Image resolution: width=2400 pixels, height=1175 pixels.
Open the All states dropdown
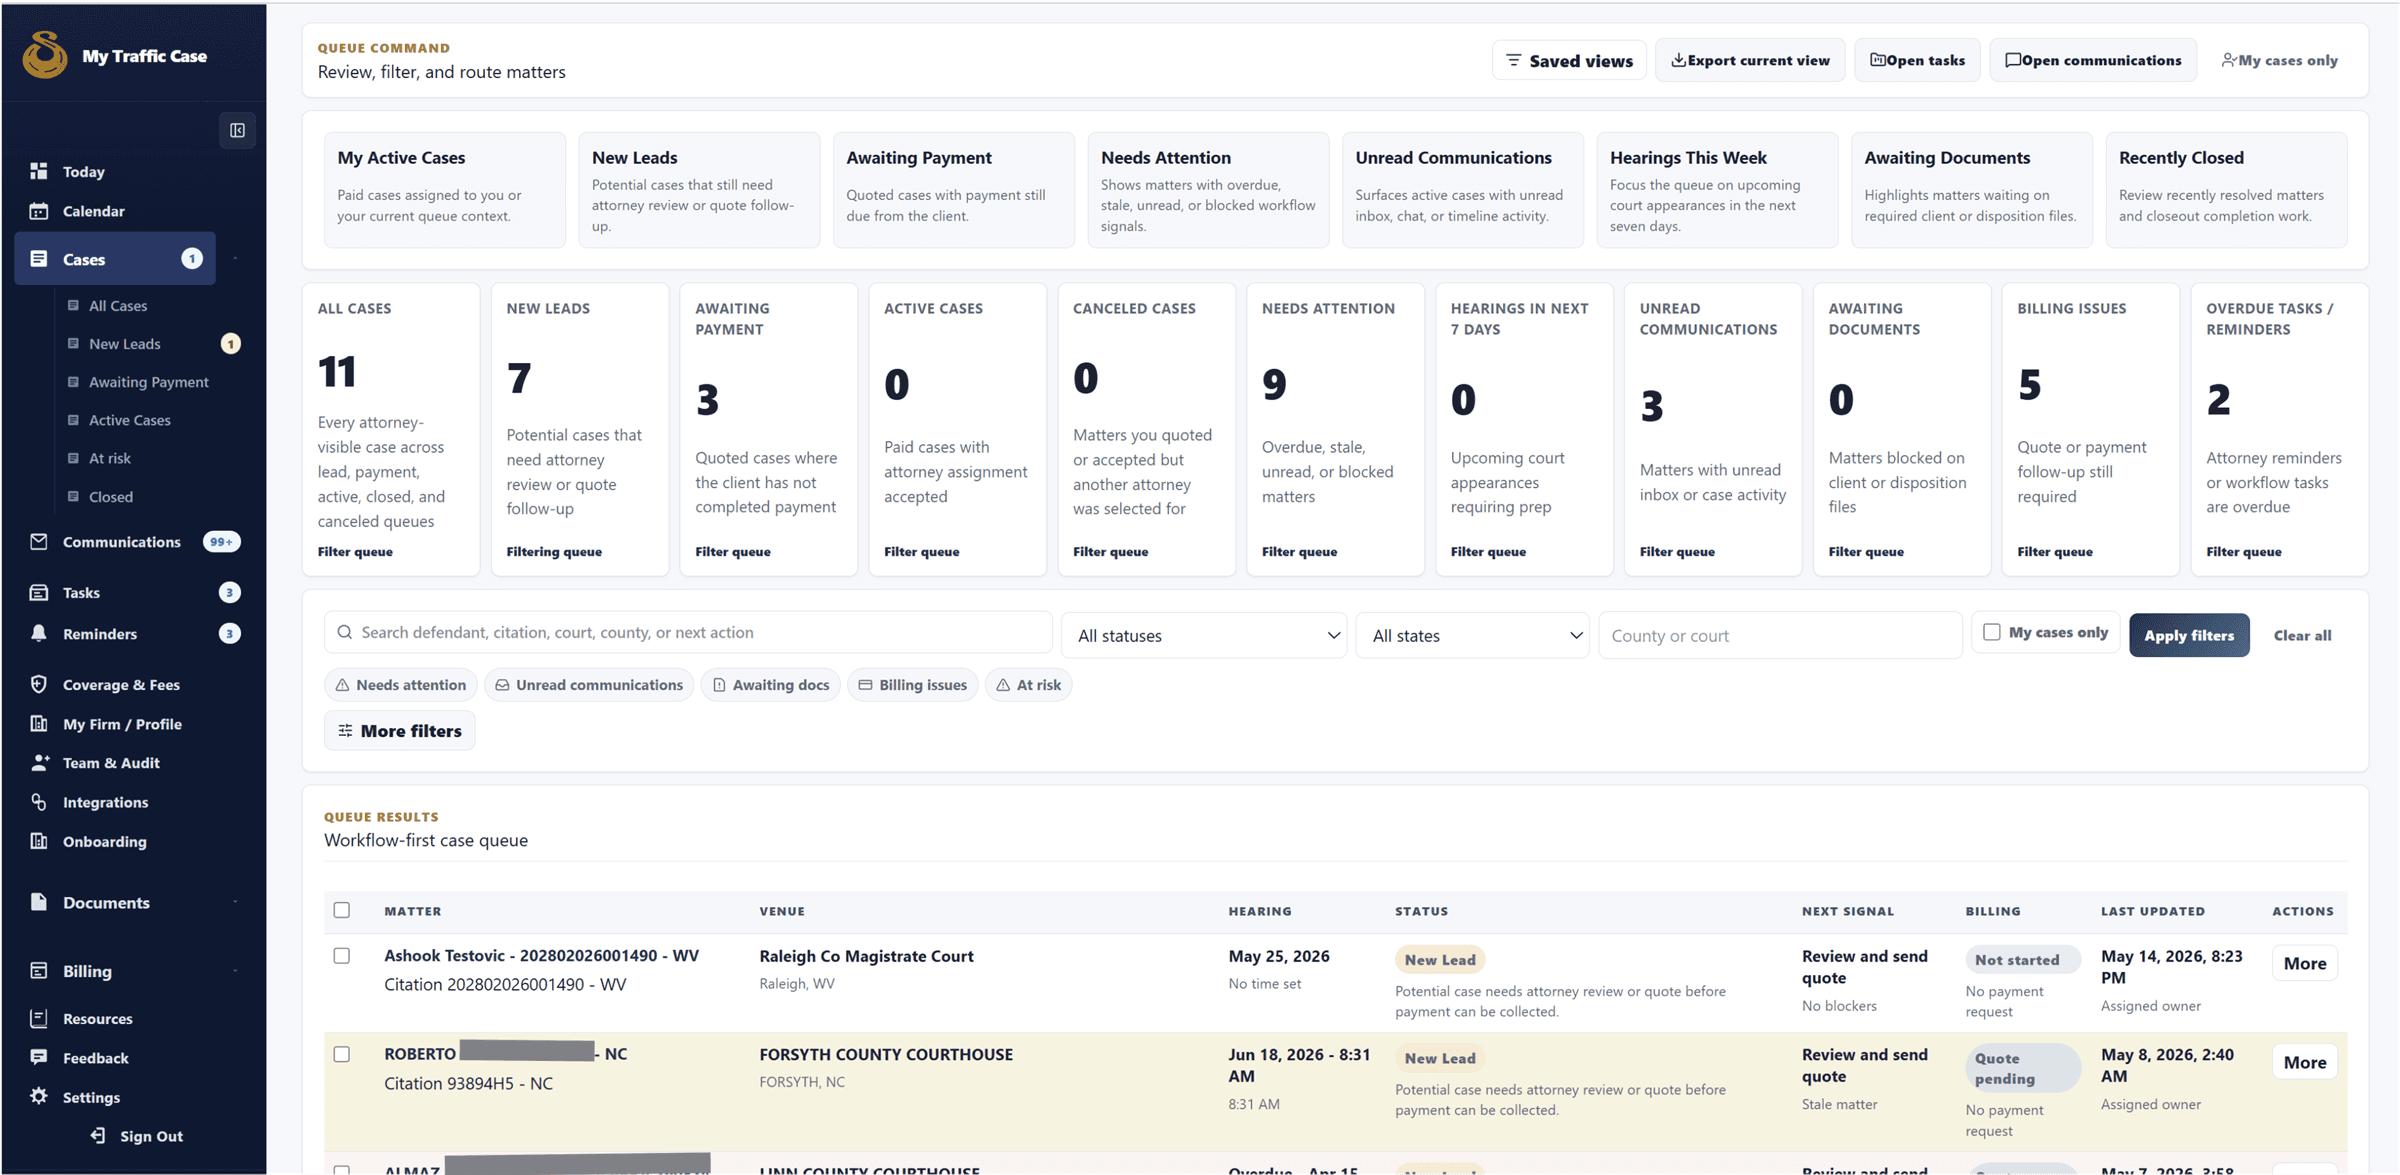click(x=1473, y=636)
